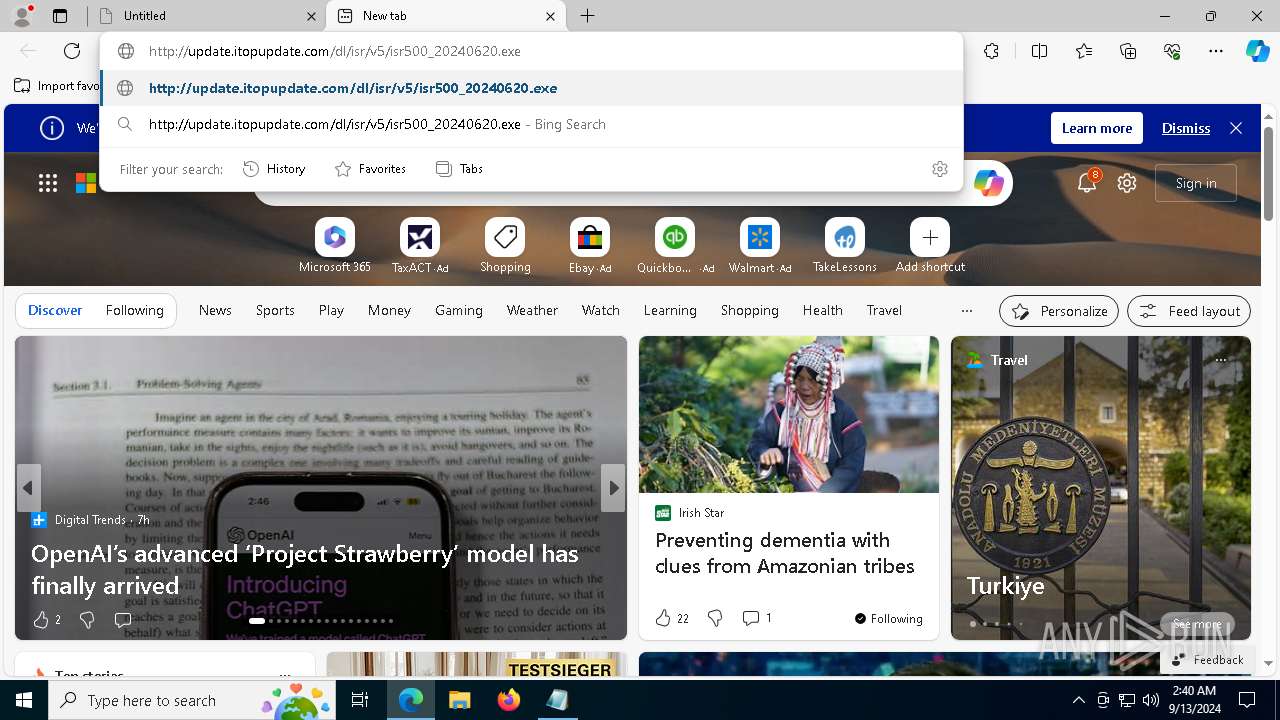This screenshot has height=720, width=1280.
Task: Open Personalize feed options
Action: [1059, 311]
